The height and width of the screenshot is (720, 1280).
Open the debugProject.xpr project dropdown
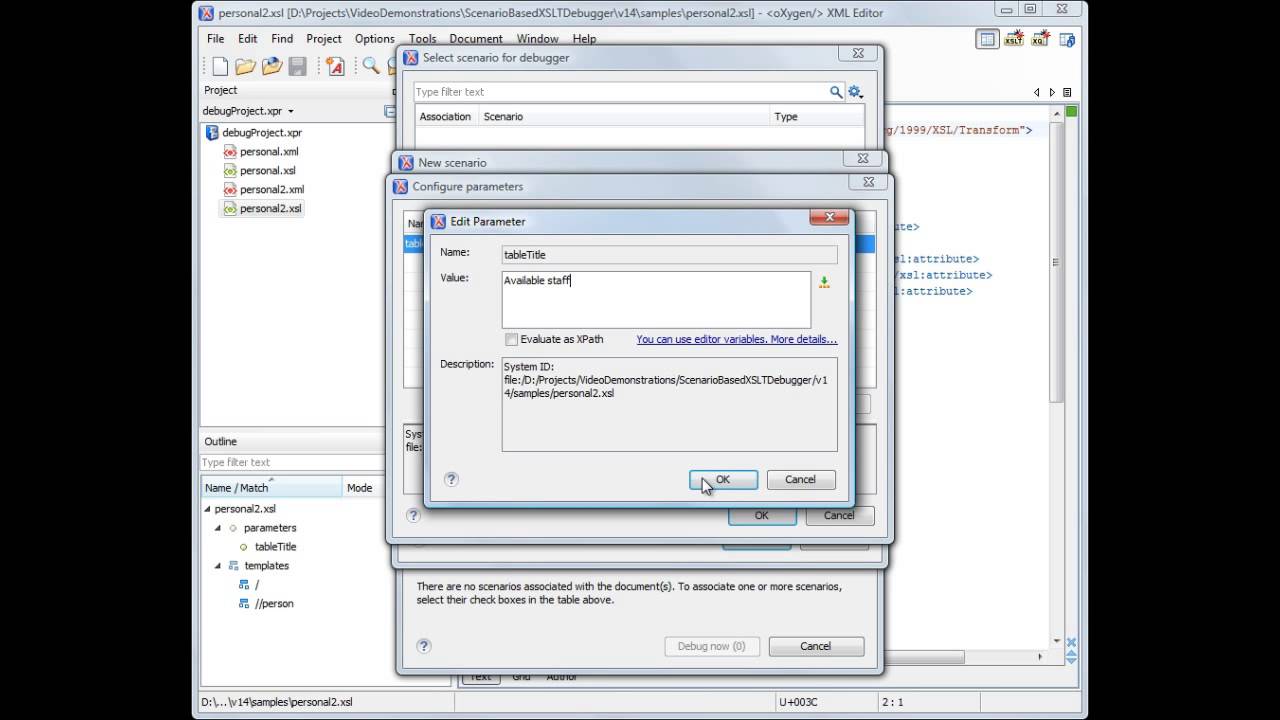[x=290, y=111]
